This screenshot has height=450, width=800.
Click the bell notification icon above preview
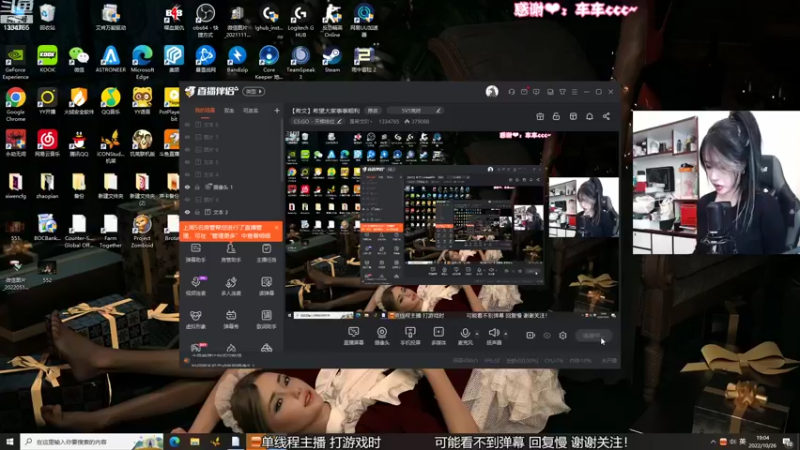589,116
